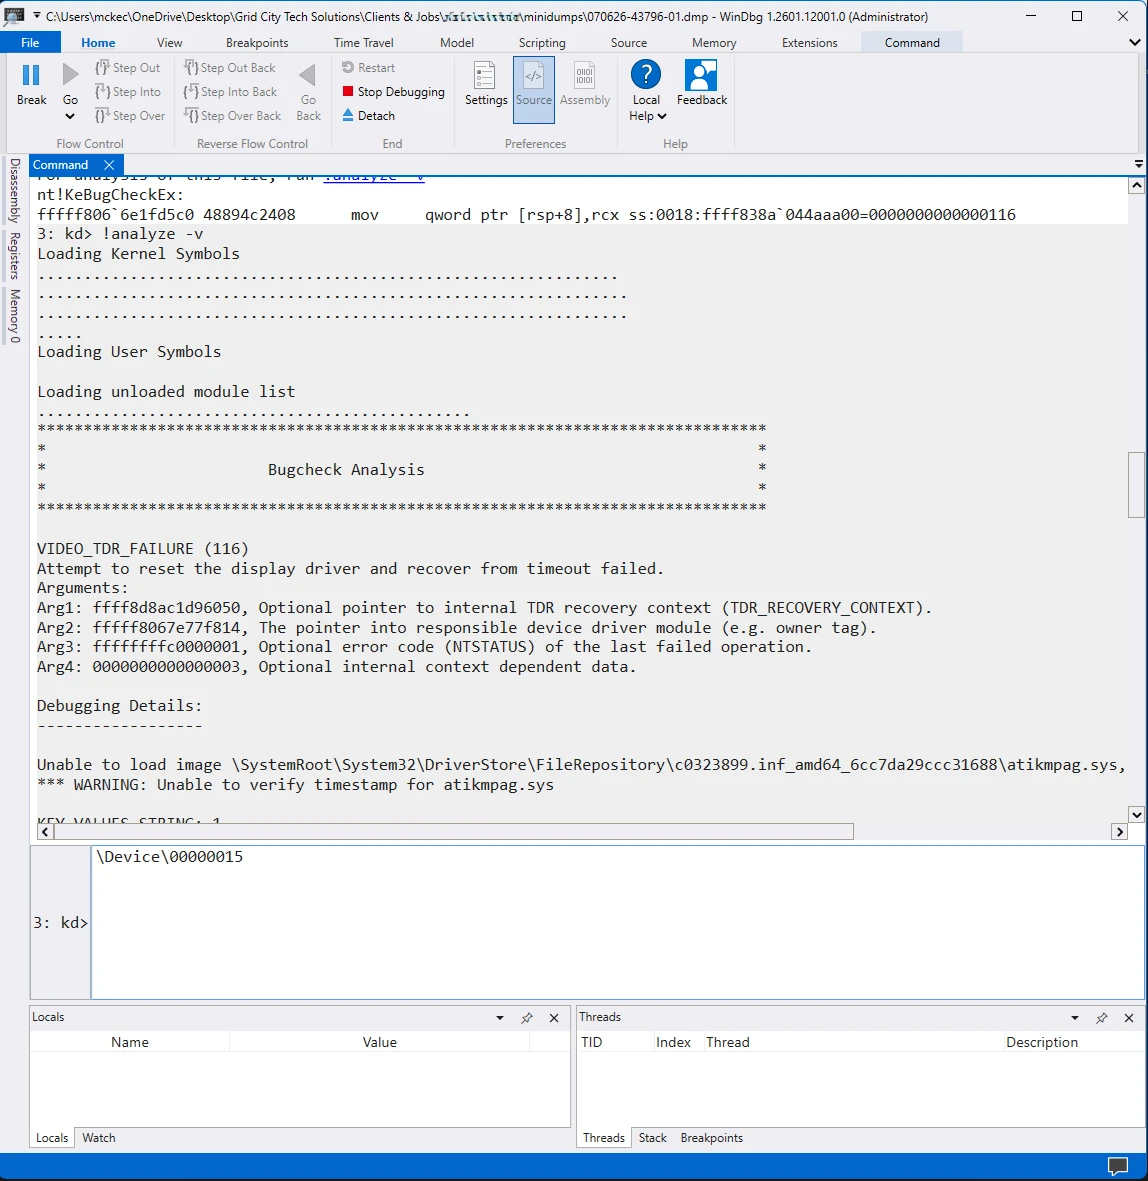Click the TID column header
The height and width of the screenshot is (1181, 1148).
[x=591, y=1042]
